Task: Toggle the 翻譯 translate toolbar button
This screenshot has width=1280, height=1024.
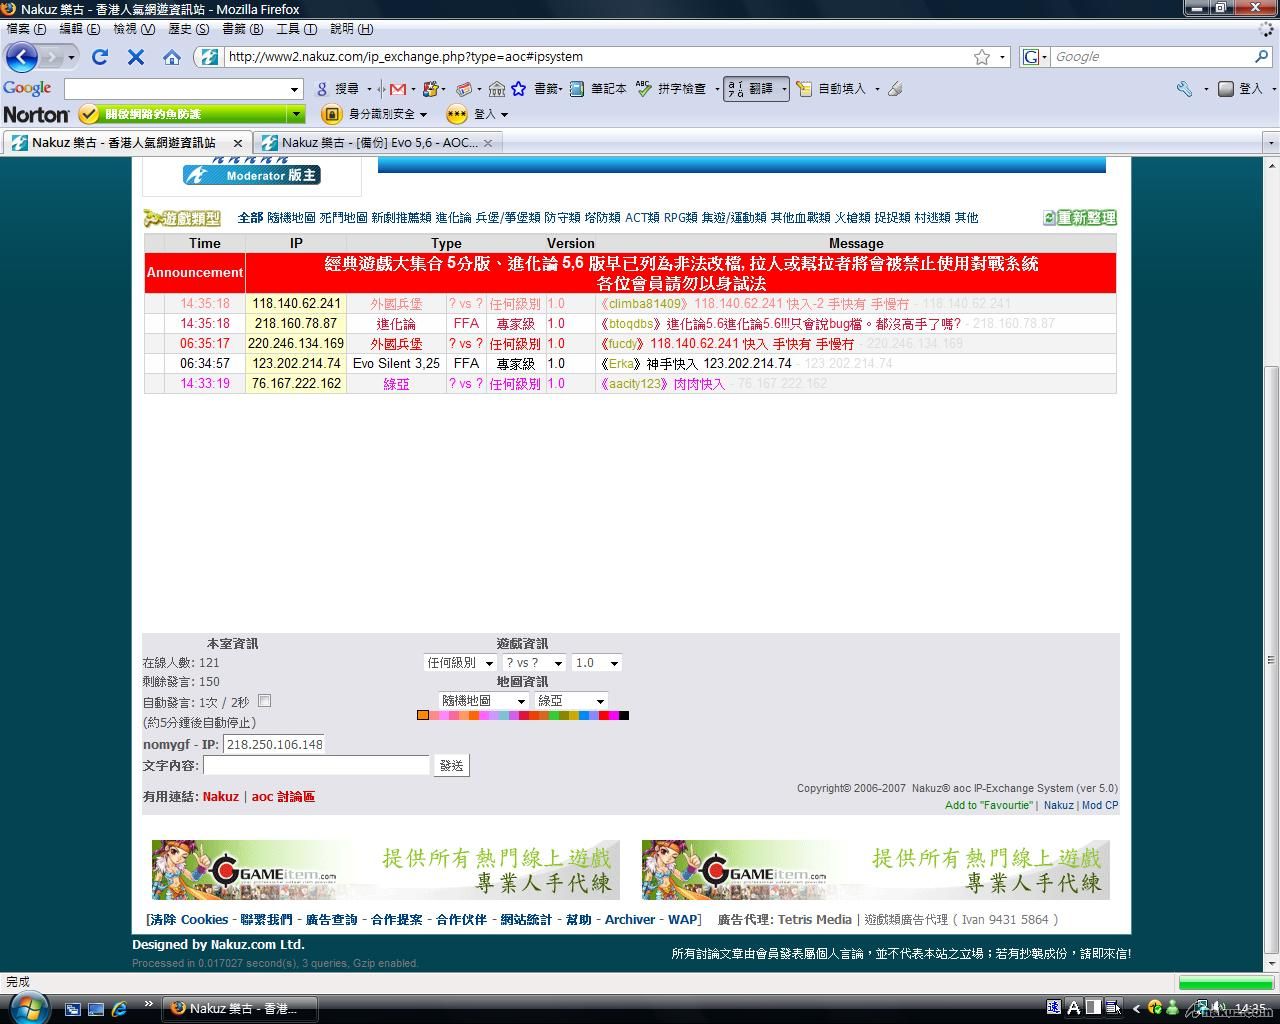Action: 752,89
